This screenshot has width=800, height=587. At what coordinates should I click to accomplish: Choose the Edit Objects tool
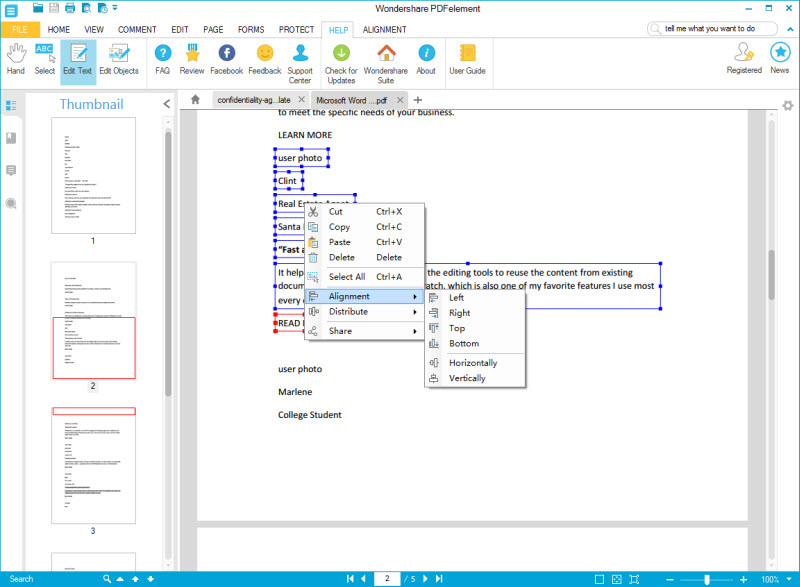(118, 60)
